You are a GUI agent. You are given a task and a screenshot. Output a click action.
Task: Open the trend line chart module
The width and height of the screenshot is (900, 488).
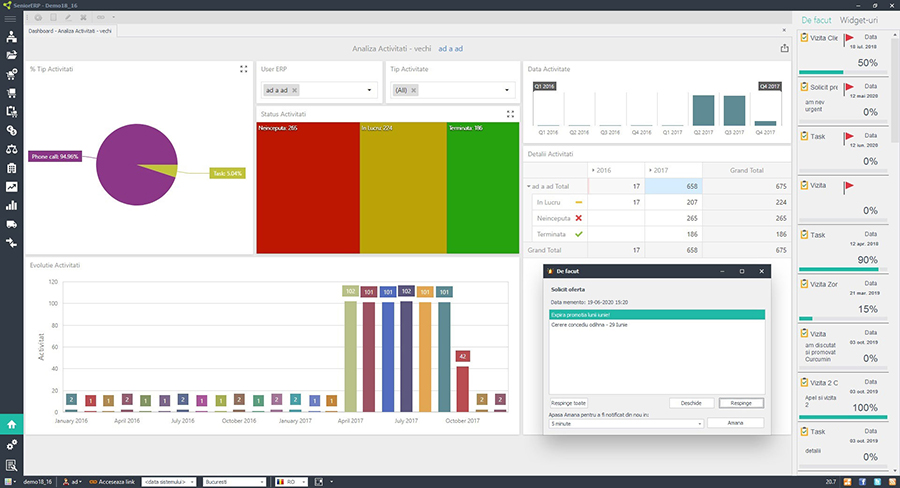[x=11, y=187]
